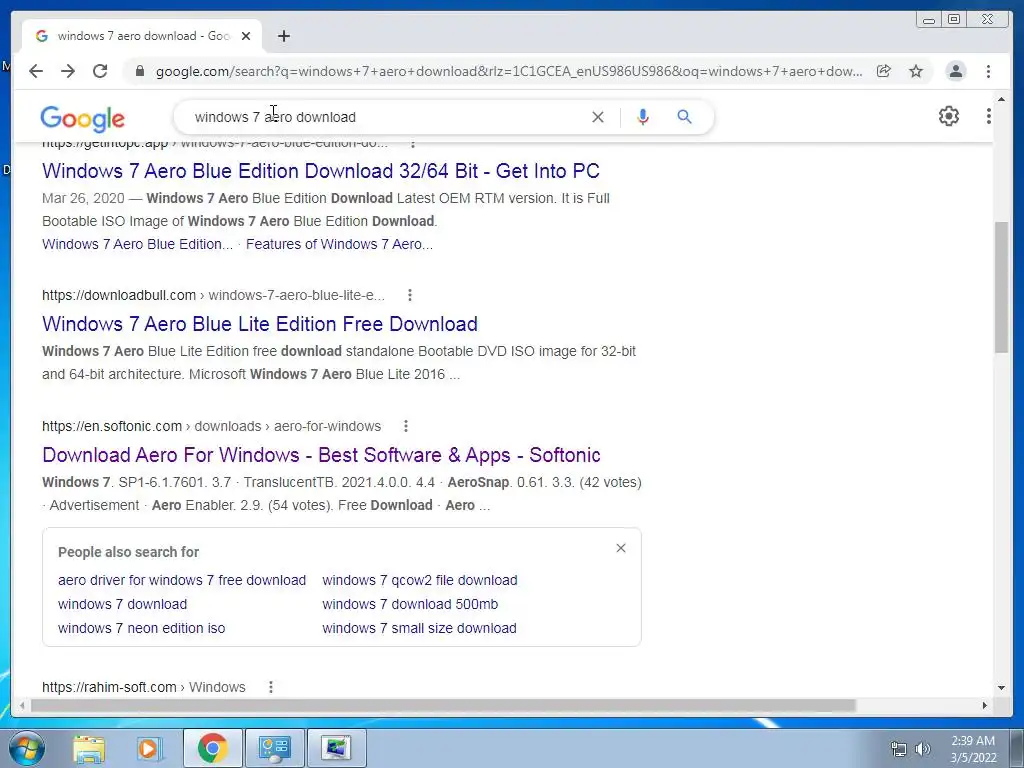Open the monitor app taskbar icon
This screenshot has height=768, width=1024.
pyautogui.click(x=336, y=748)
